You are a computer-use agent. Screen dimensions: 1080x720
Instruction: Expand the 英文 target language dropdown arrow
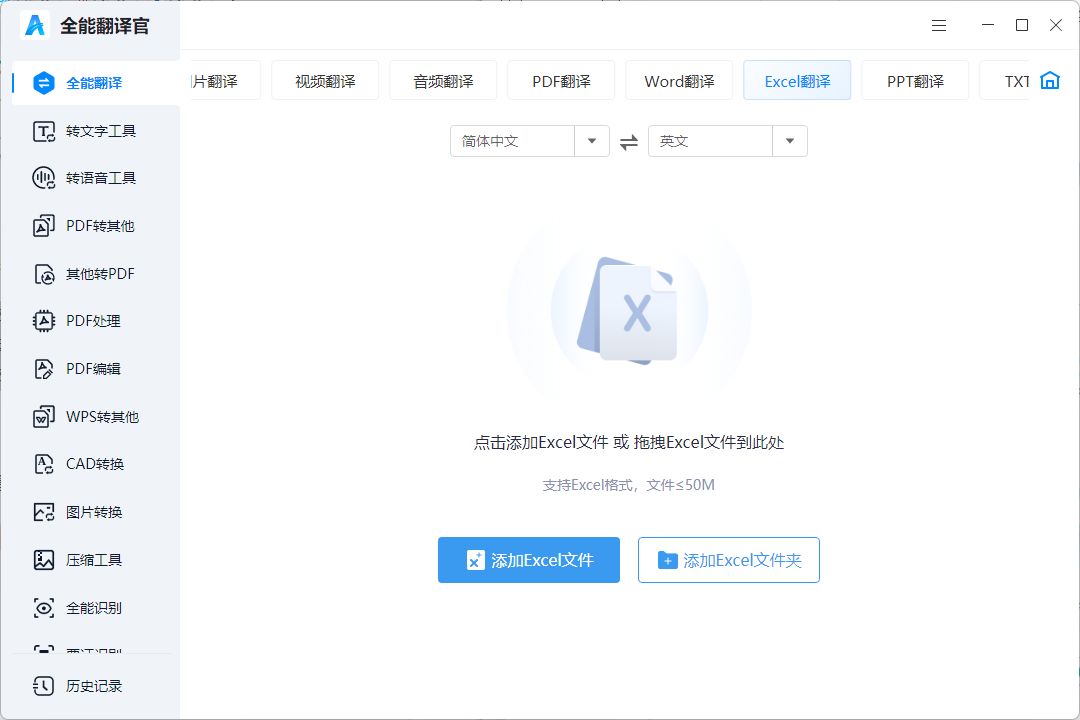coord(790,141)
